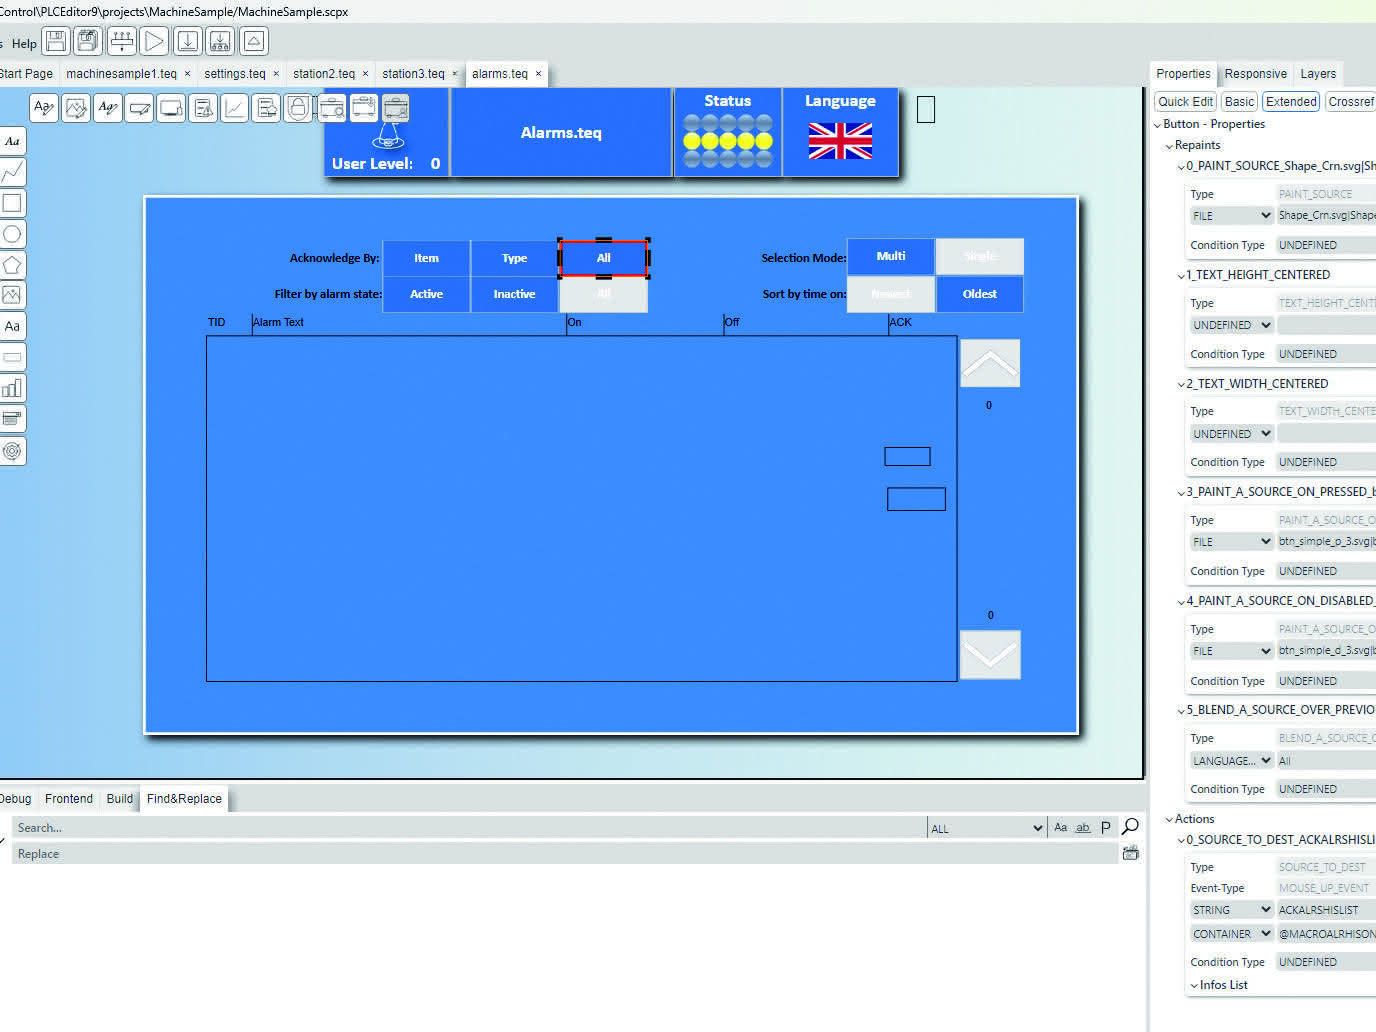Click the Extended properties button
Screen dimensions: 1376x1032
point(1291,101)
